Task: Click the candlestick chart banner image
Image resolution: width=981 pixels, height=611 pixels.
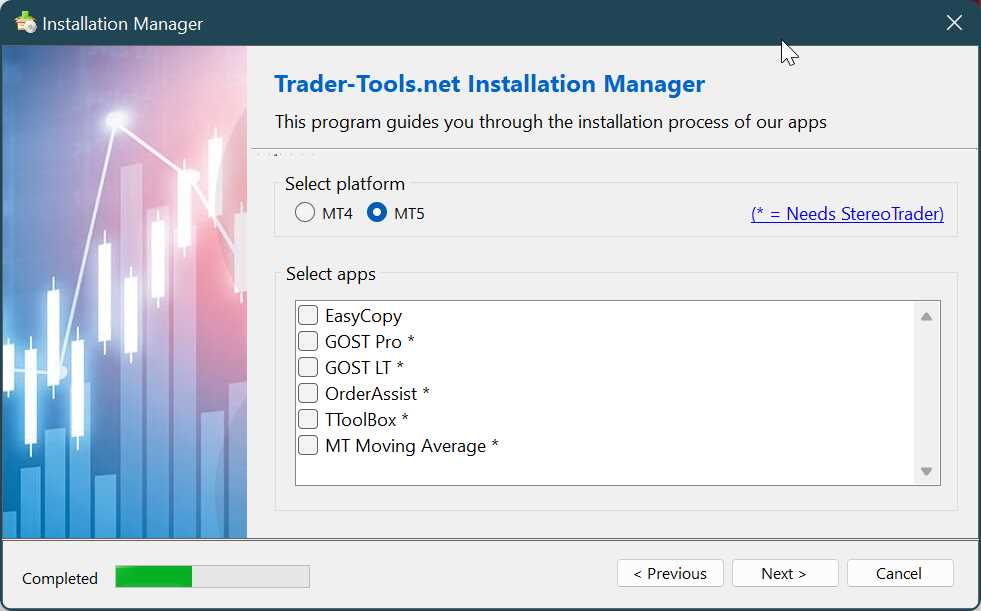Action: [125, 291]
